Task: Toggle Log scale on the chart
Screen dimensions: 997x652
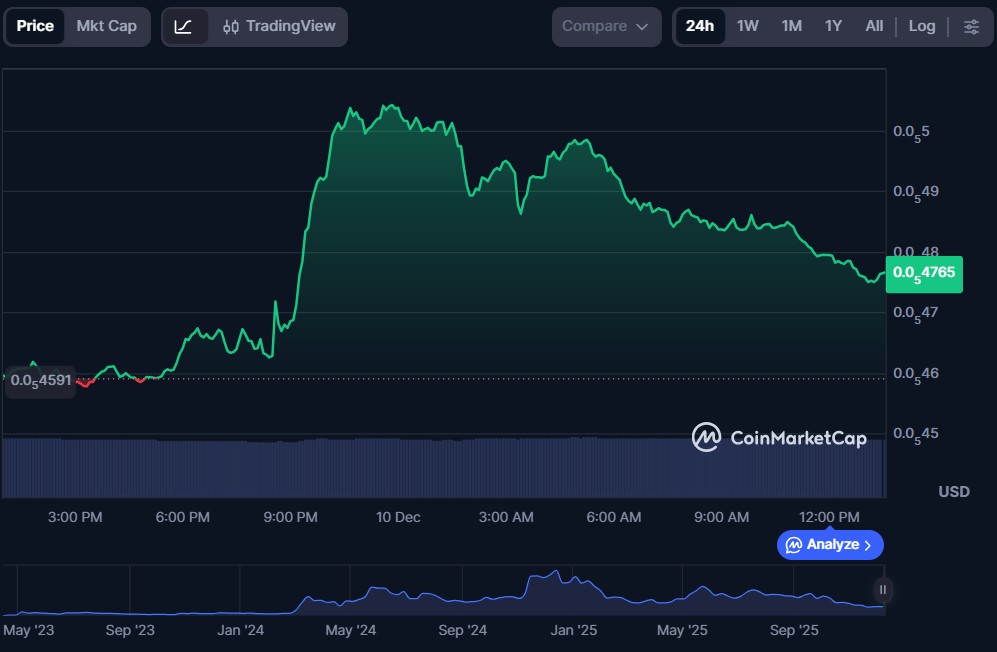Action: point(921,26)
